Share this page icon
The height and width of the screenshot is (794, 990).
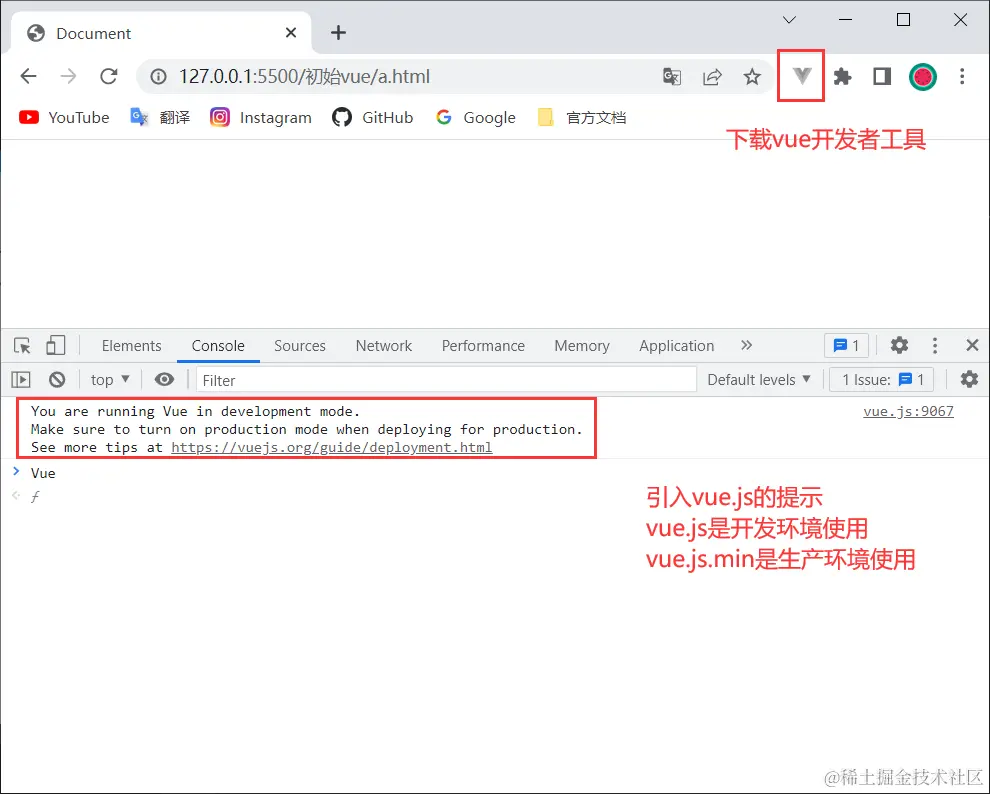coord(712,77)
